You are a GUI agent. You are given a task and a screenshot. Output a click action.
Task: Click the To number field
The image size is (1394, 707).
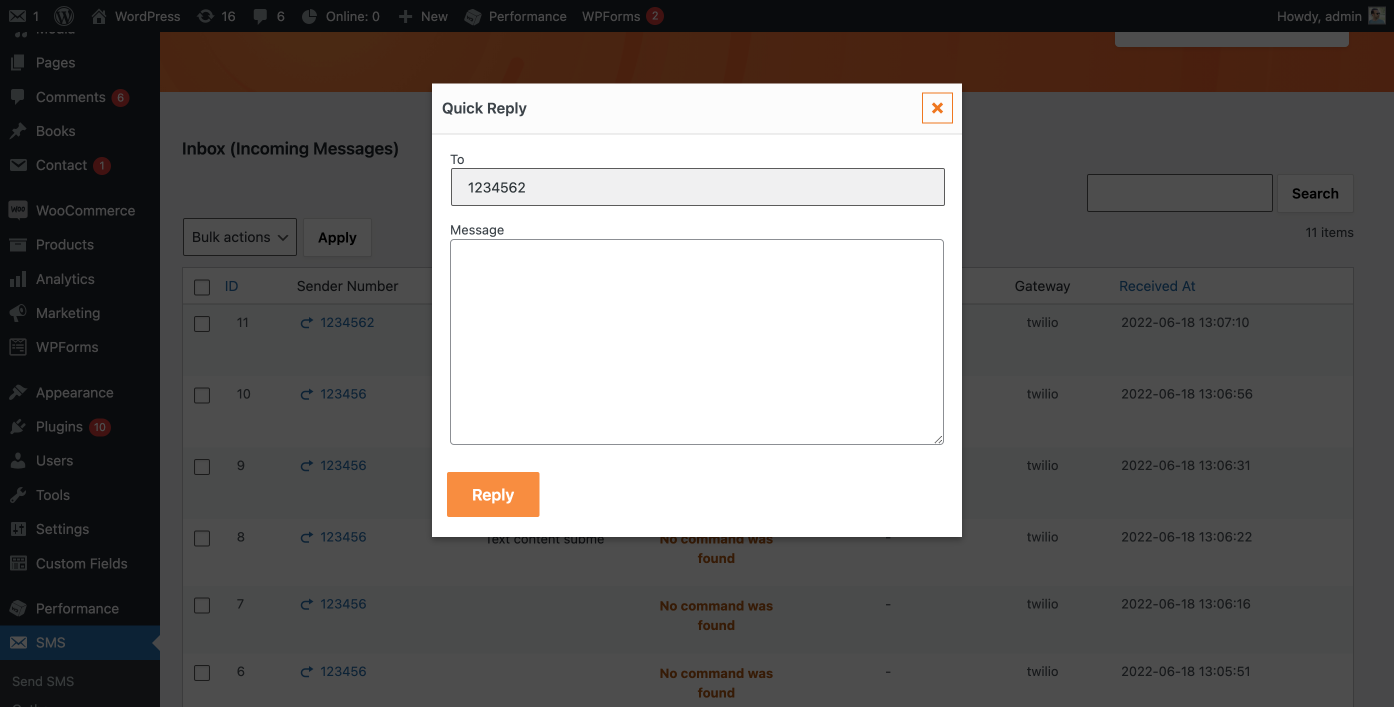(697, 187)
